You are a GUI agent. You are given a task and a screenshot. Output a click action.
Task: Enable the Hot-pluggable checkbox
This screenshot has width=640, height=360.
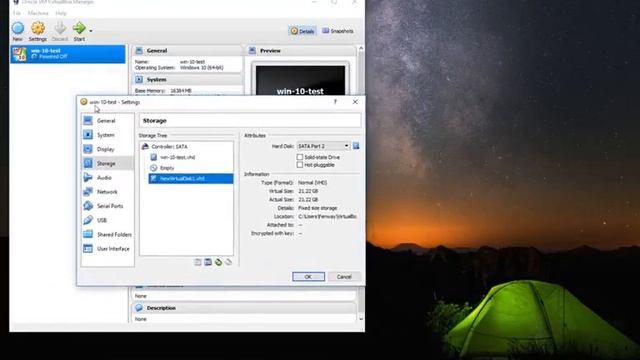[x=300, y=165]
